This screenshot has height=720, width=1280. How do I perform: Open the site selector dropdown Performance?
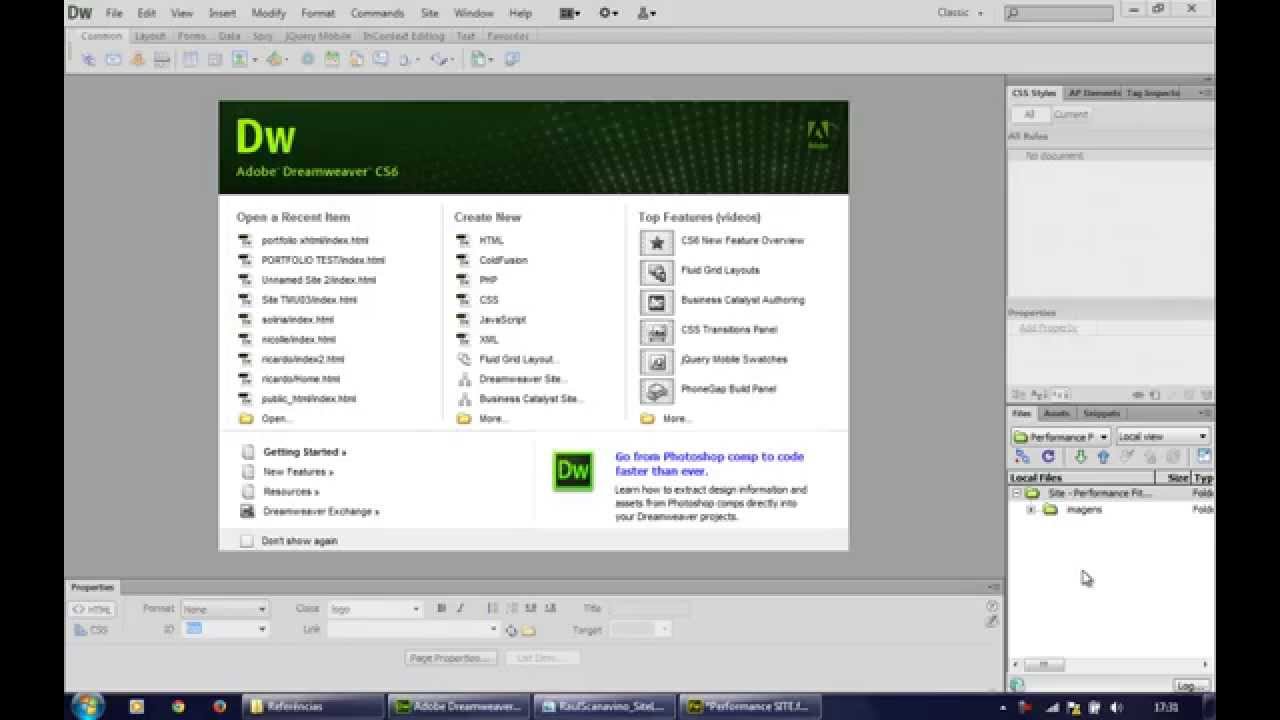click(1060, 437)
